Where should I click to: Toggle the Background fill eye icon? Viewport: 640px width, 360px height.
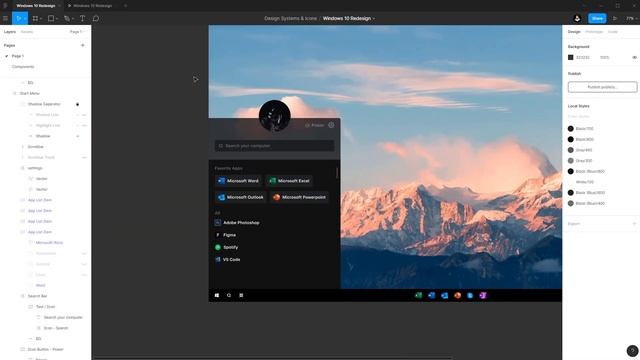pos(634,58)
